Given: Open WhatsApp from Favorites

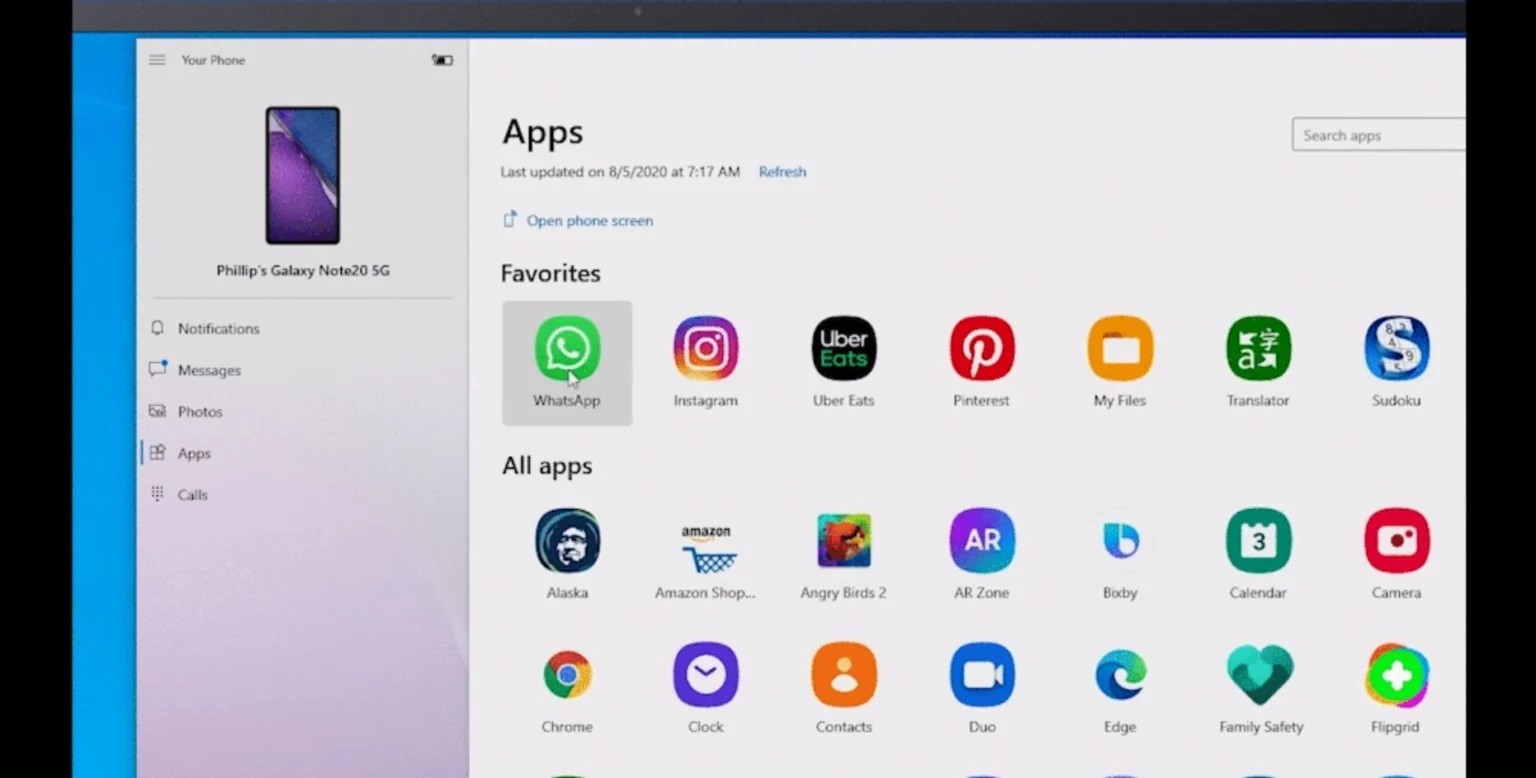Looking at the screenshot, I should (x=567, y=363).
